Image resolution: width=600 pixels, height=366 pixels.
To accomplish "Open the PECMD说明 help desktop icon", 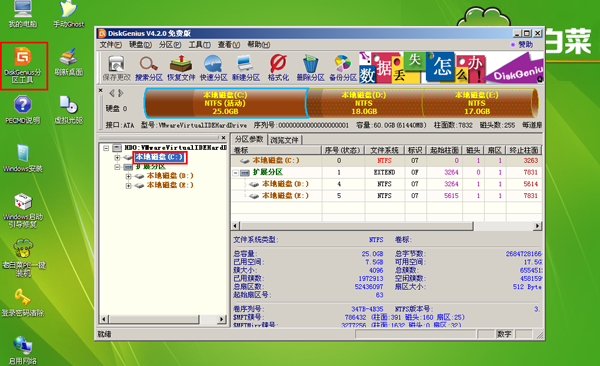I will (x=23, y=110).
